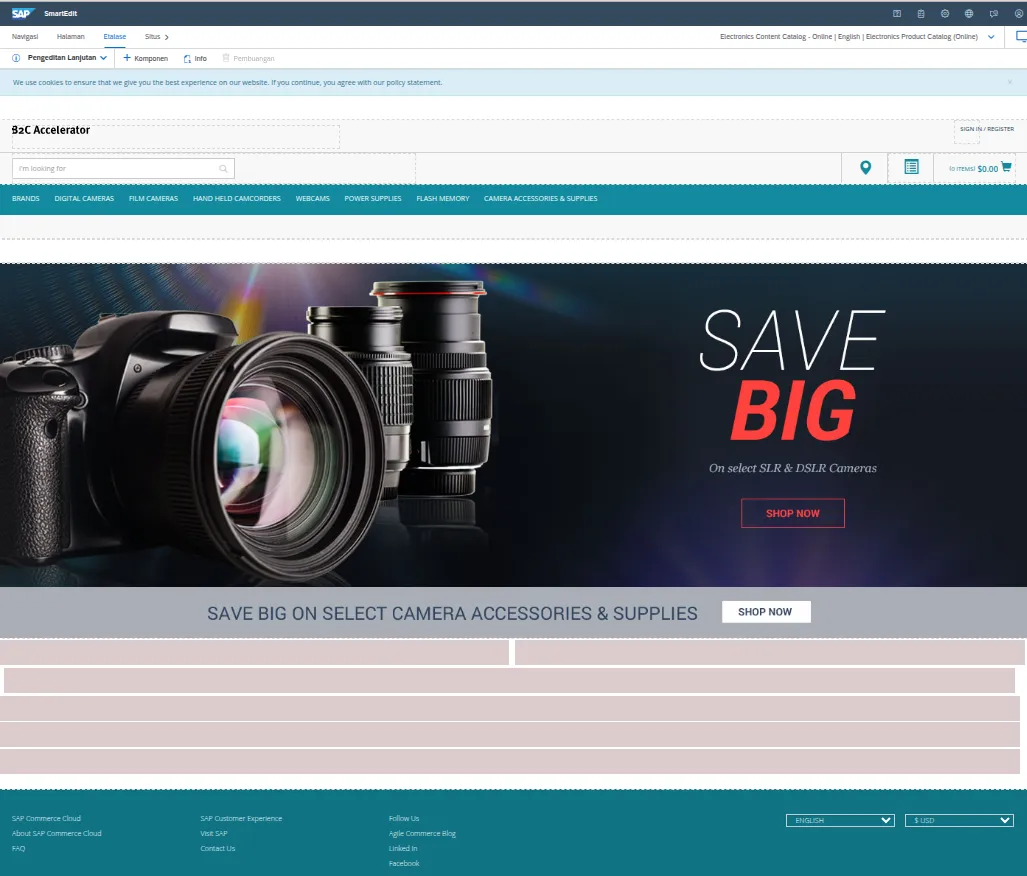Click the device preview monitor icon

pos(1021,36)
